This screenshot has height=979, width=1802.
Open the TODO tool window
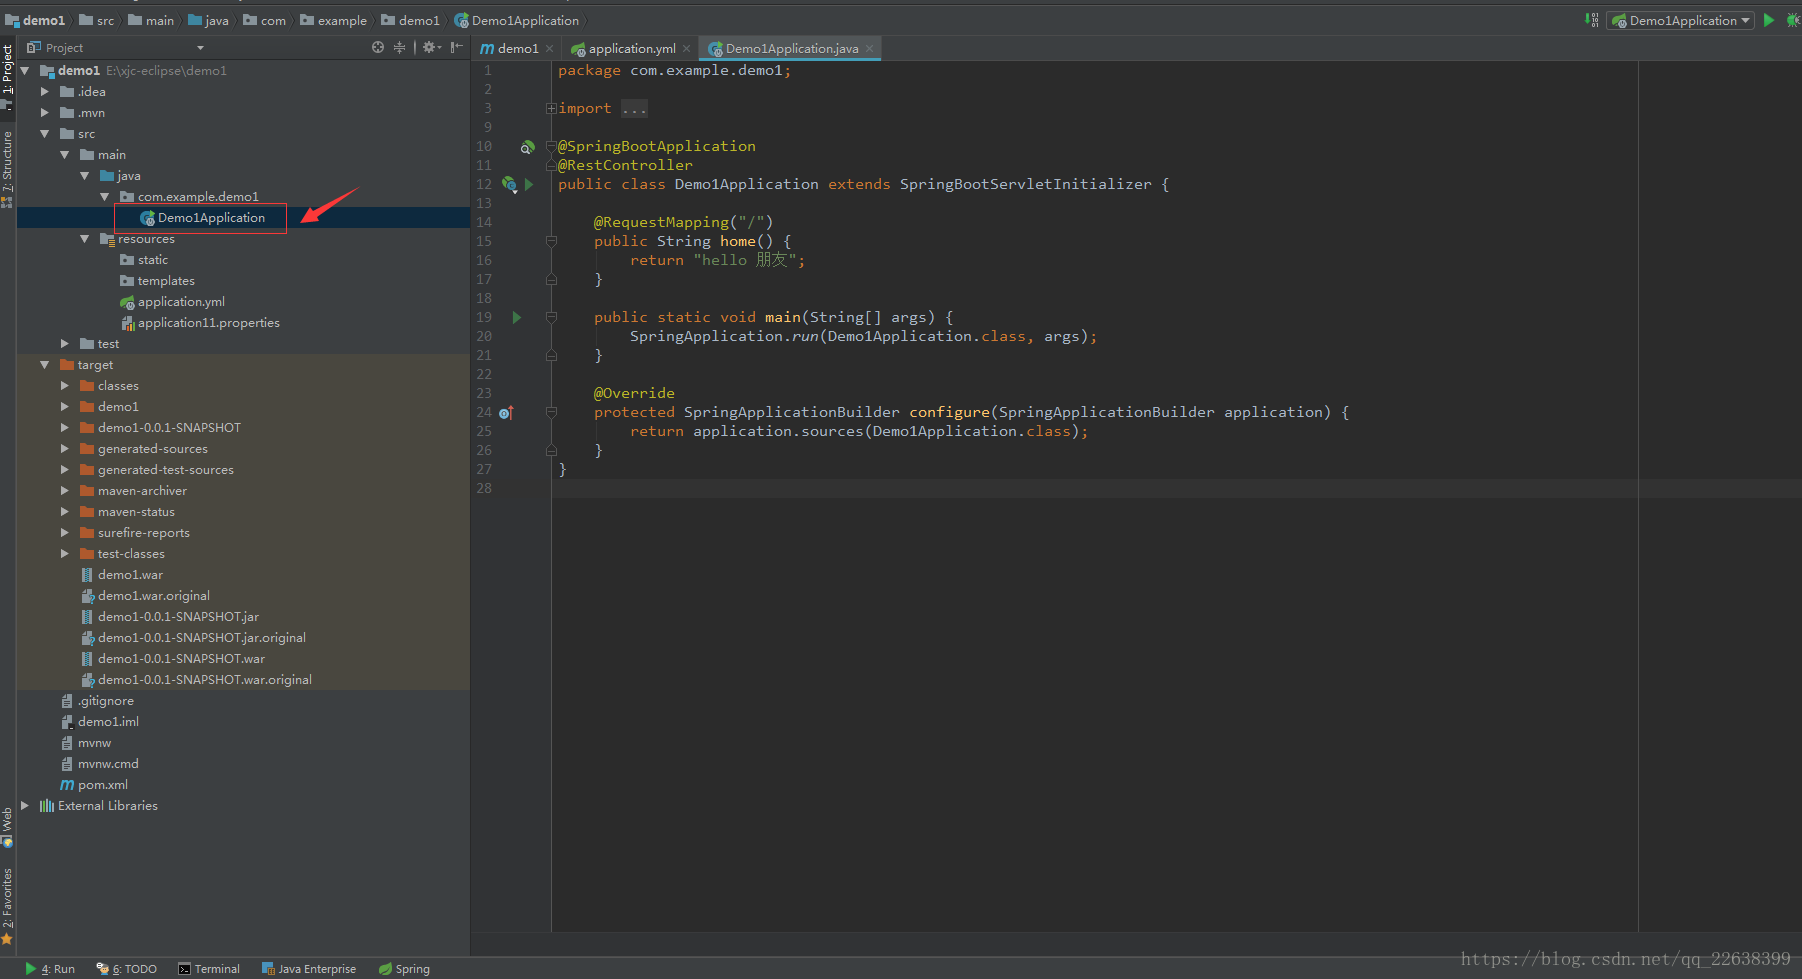(x=127, y=968)
